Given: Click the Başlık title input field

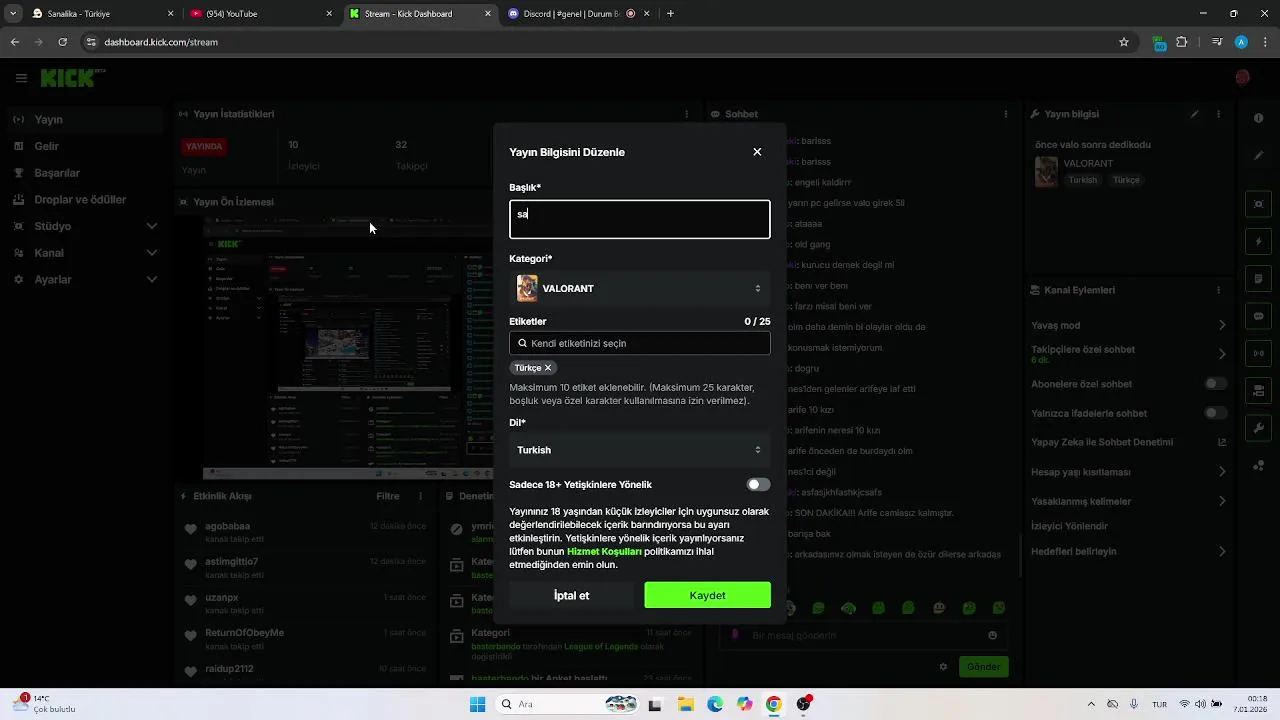Looking at the screenshot, I should tap(640, 219).
